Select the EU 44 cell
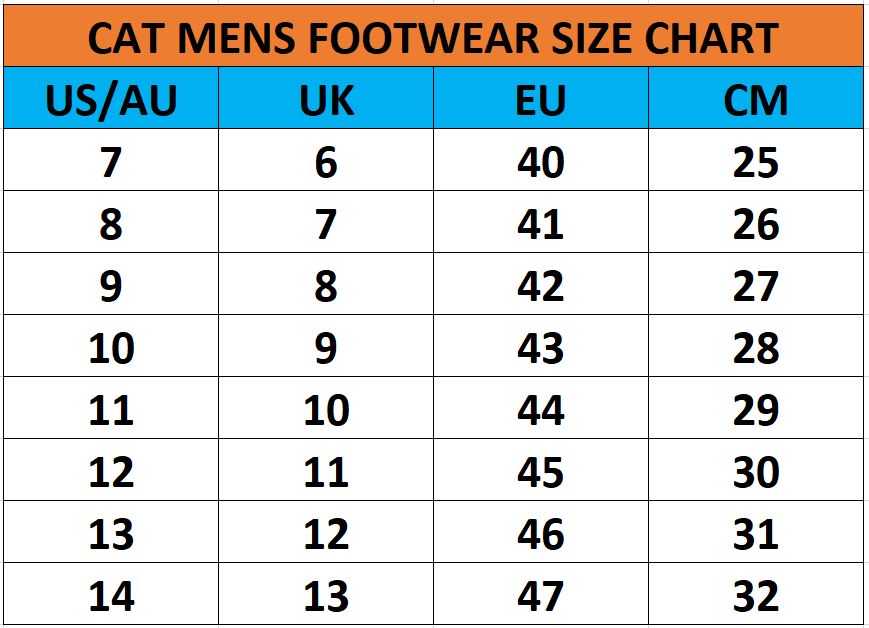The image size is (869, 628). (541, 409)
